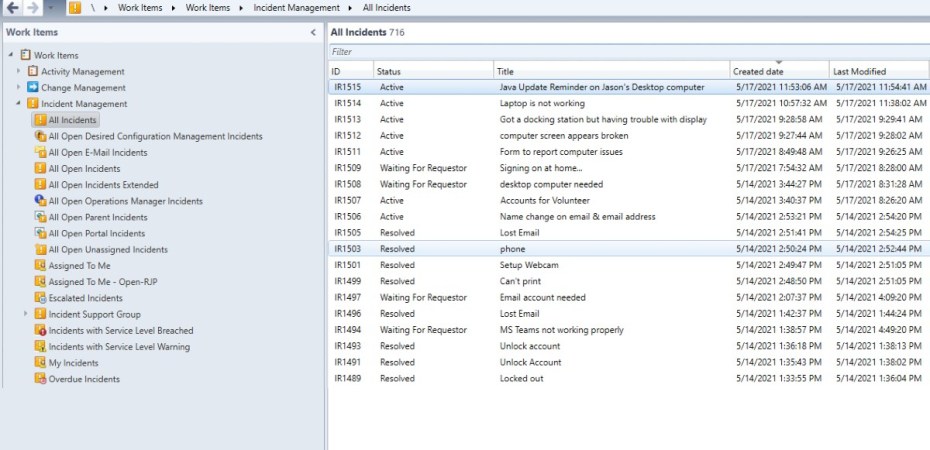The height and width of the screenshot is (450, 930).
Task: Go back with the back arrow
Action: click(x=11, y=8)
